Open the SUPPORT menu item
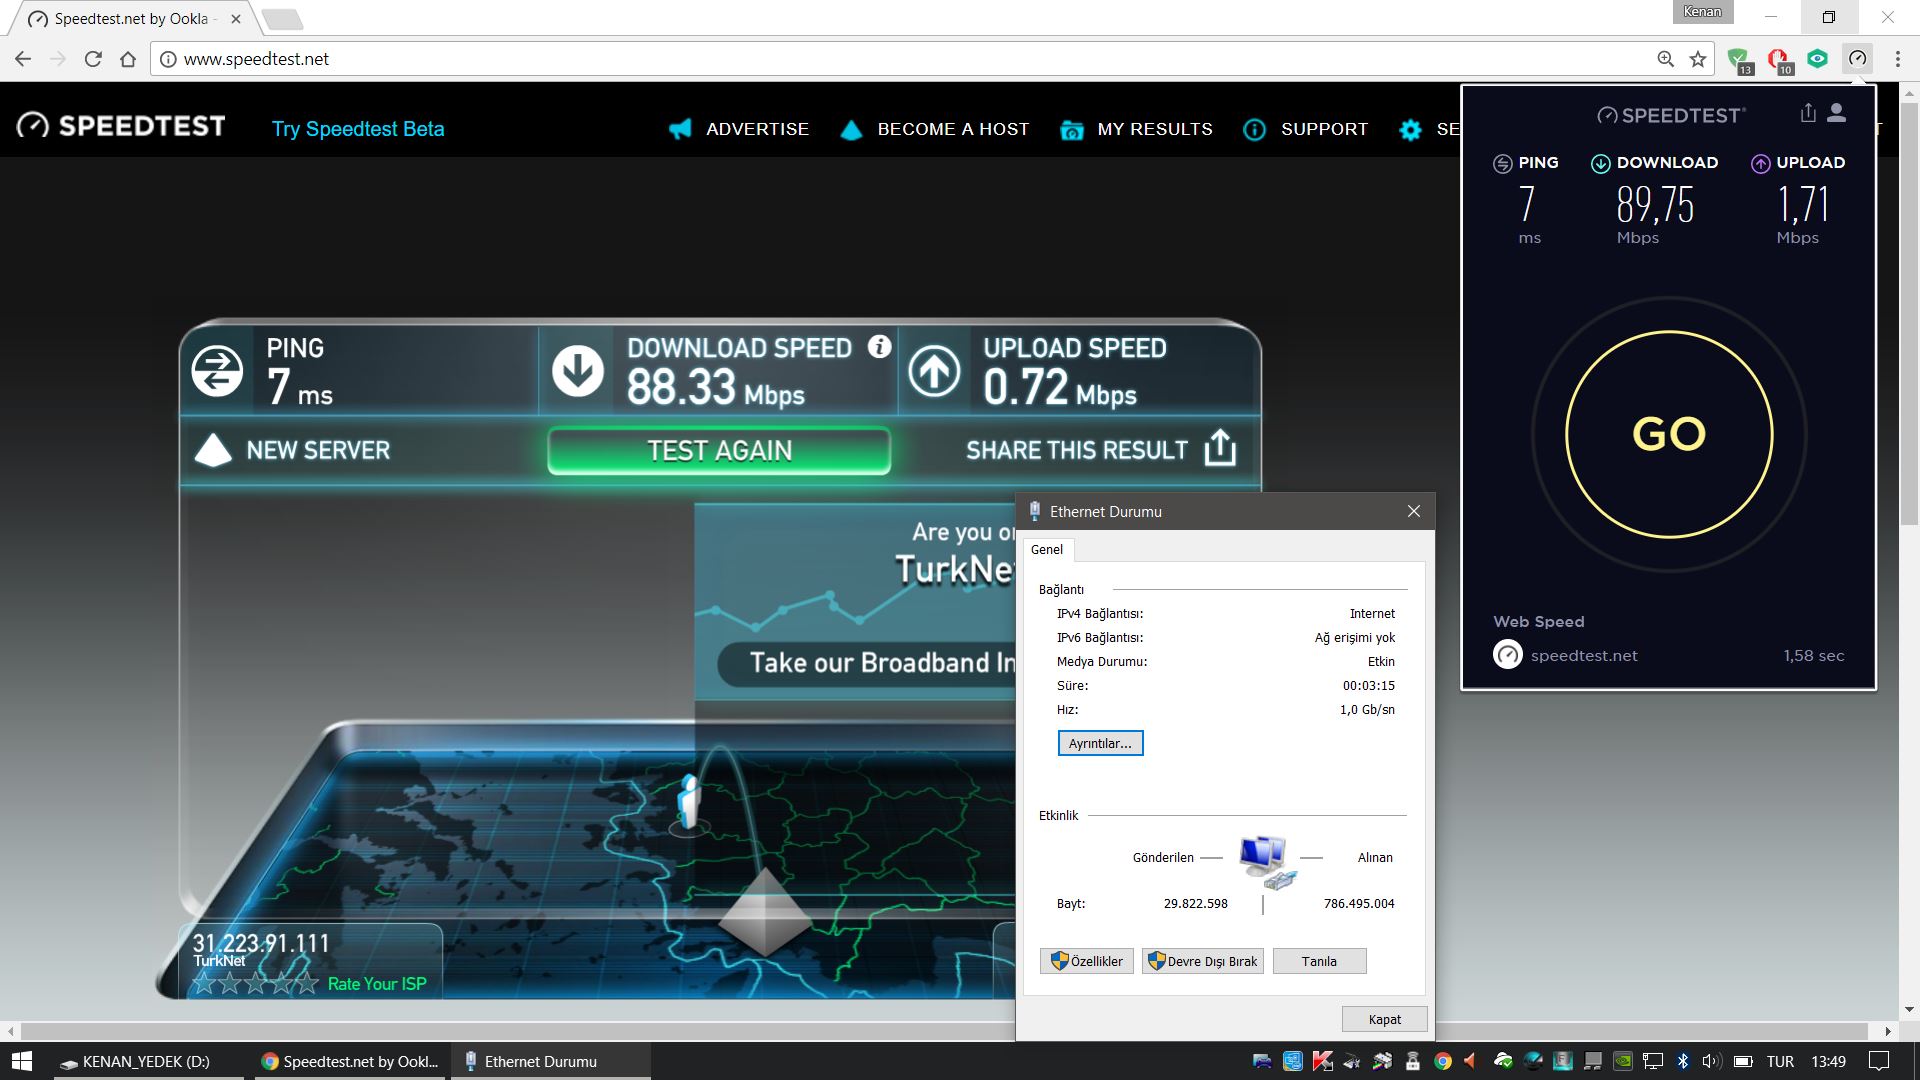Screen dimensions: 1920x1080 1305,129
